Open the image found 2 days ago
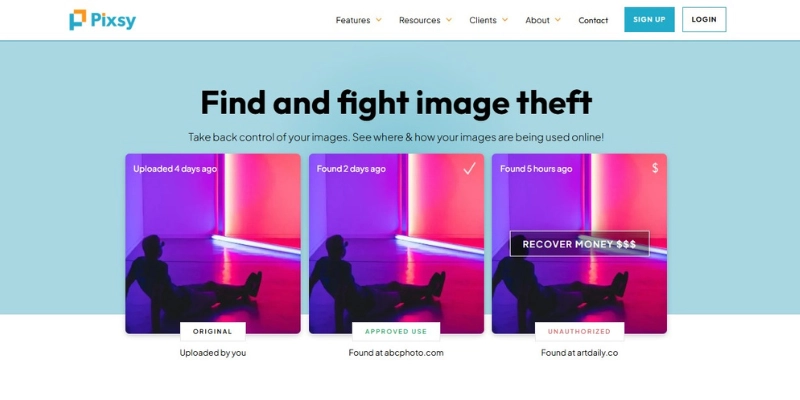 396,243
